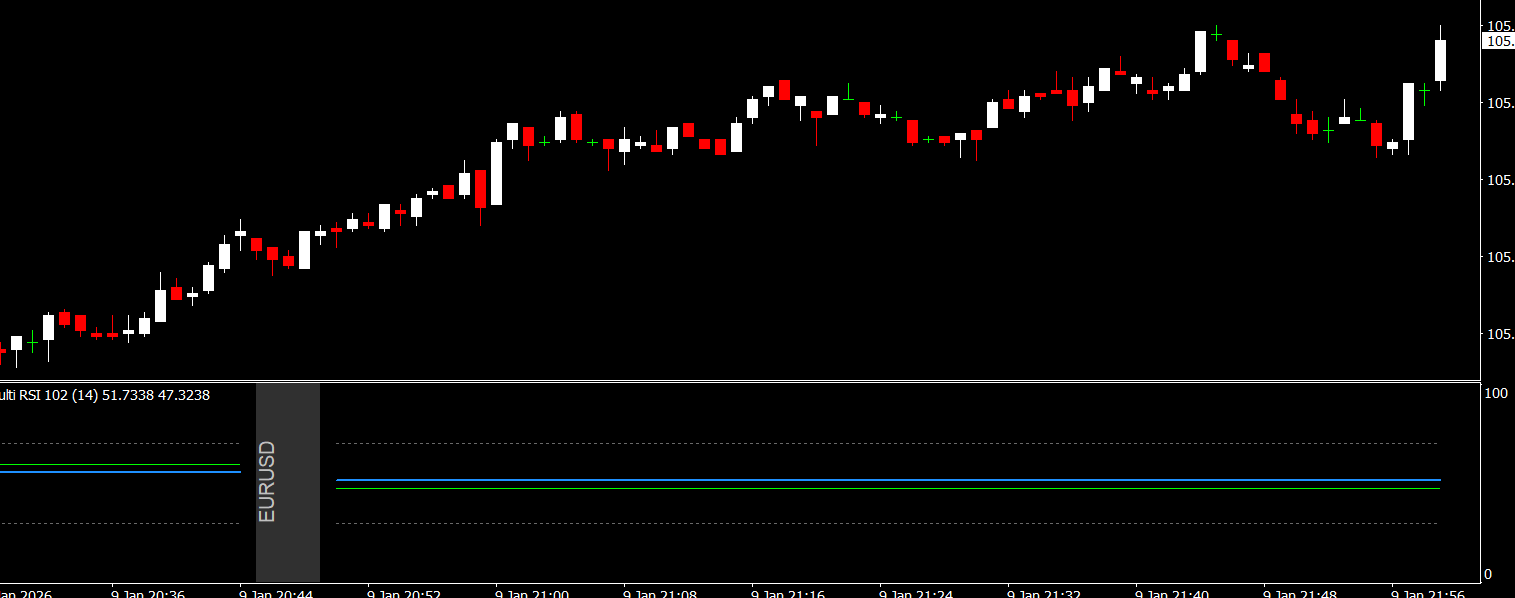This screenshot has height=598, width=1515.
Task: Click the 100 level on RSI scale
Action: (1496, 394)
